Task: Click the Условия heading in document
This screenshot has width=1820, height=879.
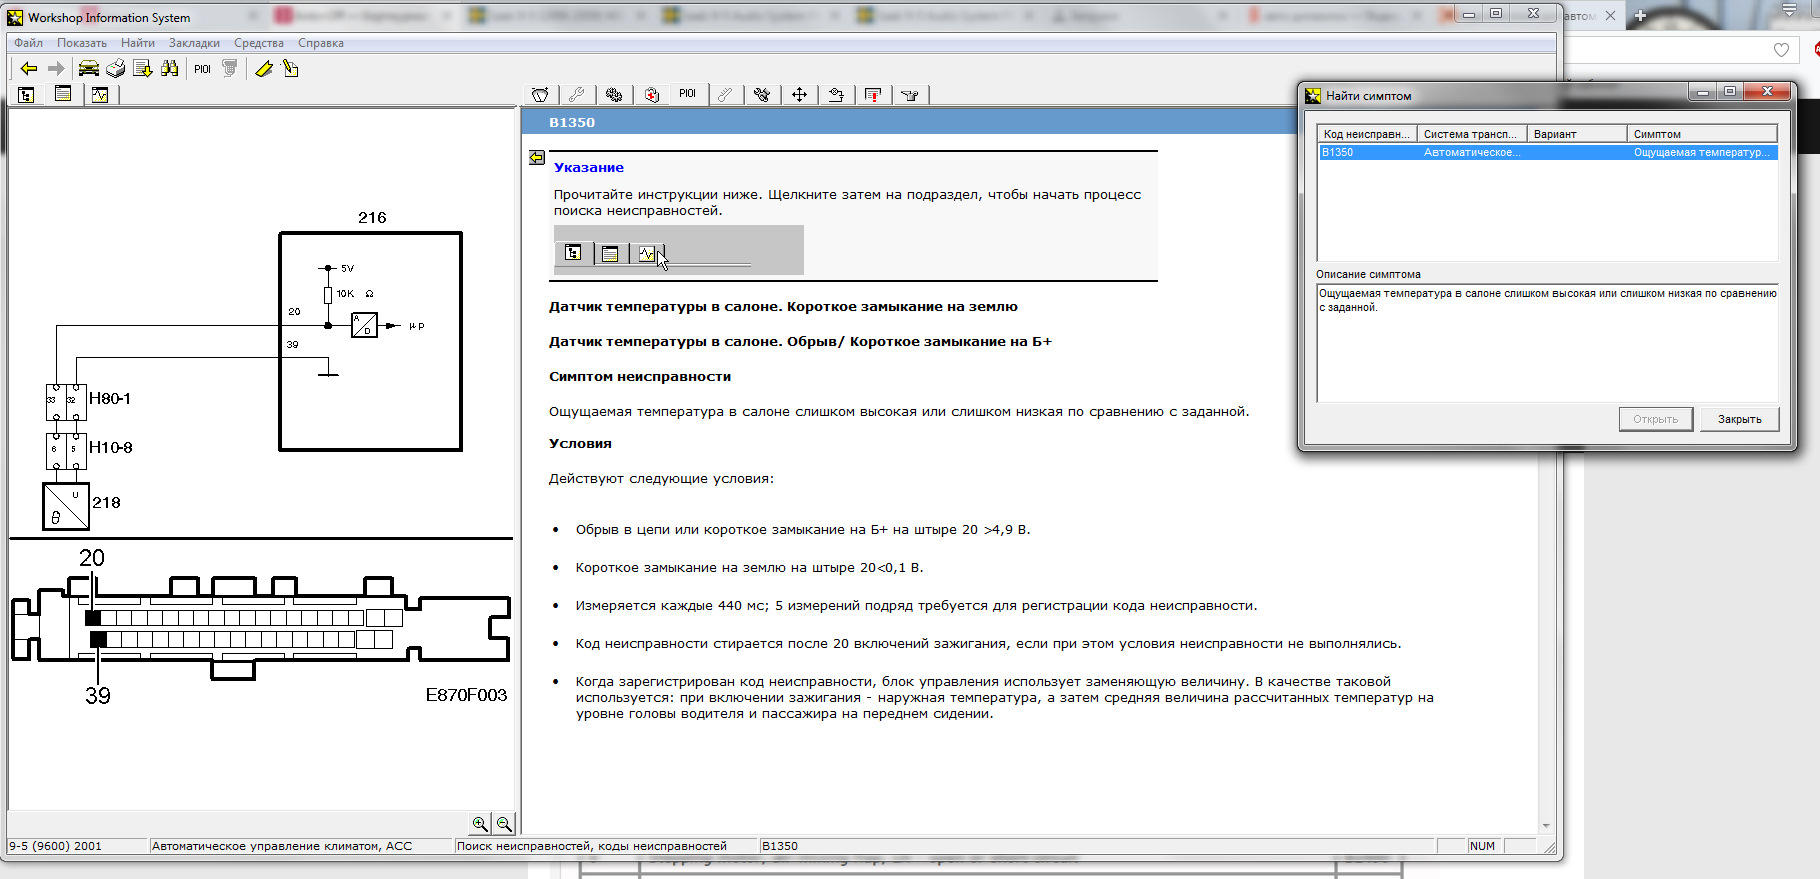Action: point(580,443)
